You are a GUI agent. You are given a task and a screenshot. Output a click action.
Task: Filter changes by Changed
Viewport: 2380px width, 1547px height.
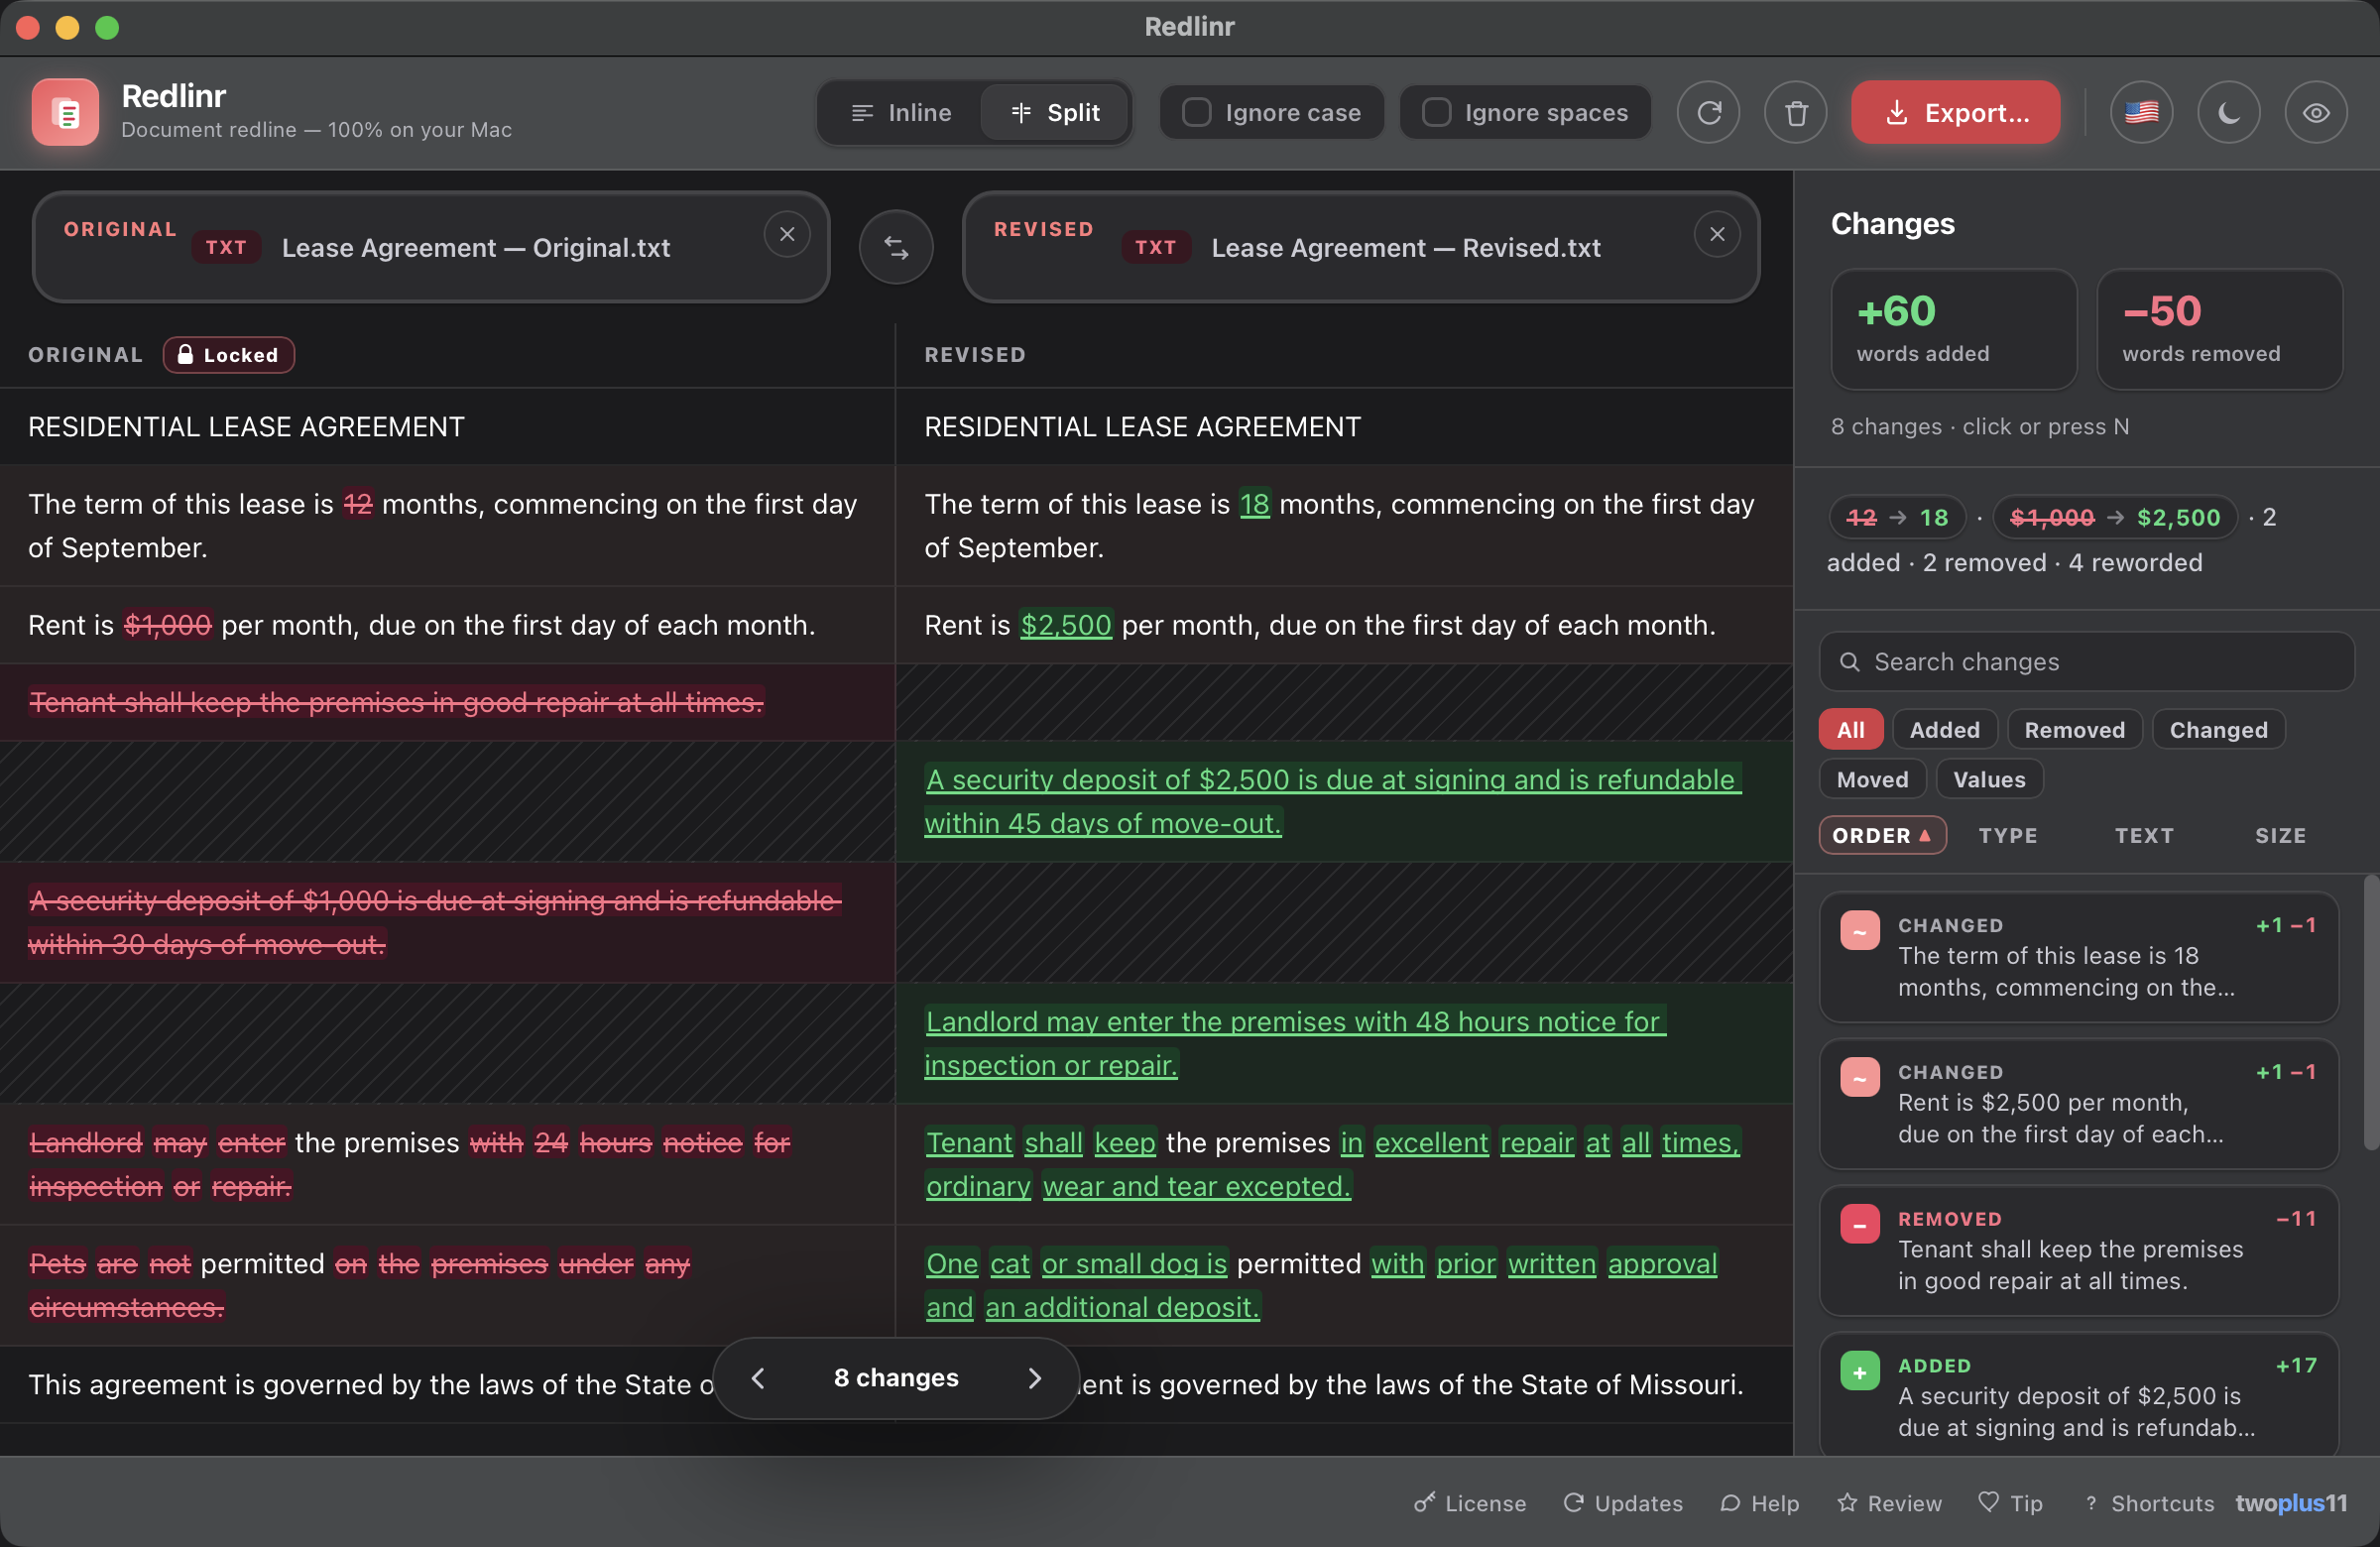point(2218,730)
